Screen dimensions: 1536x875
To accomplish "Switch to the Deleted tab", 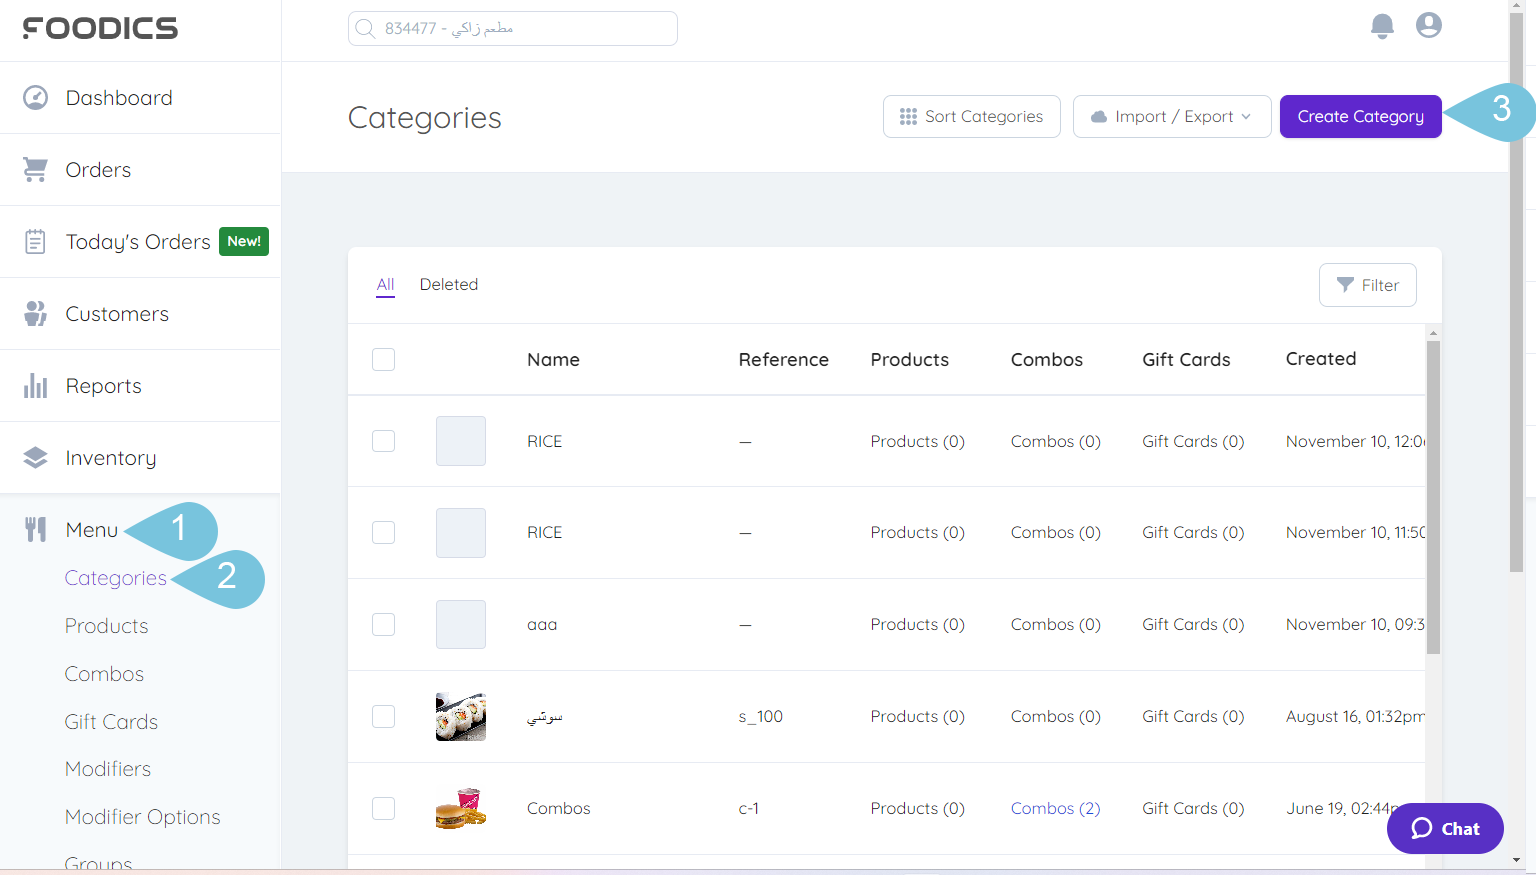I will point(449,284).
